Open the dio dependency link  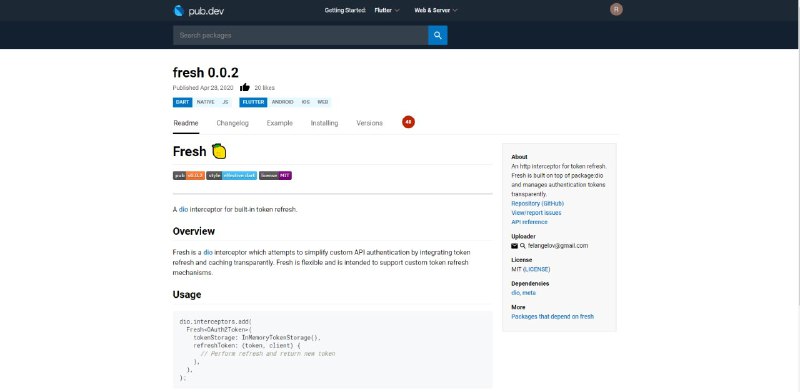click(515, 293)
